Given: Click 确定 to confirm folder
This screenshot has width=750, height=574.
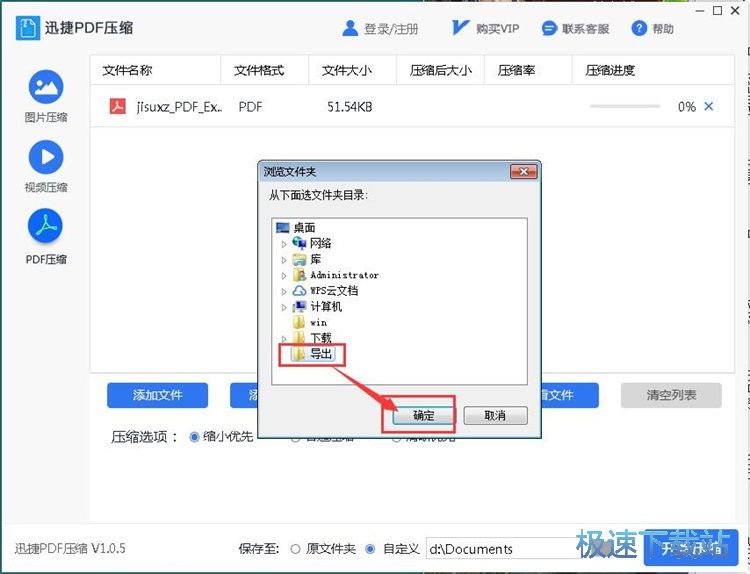Looking at the screenshot, I should click(x=423, y=415).
